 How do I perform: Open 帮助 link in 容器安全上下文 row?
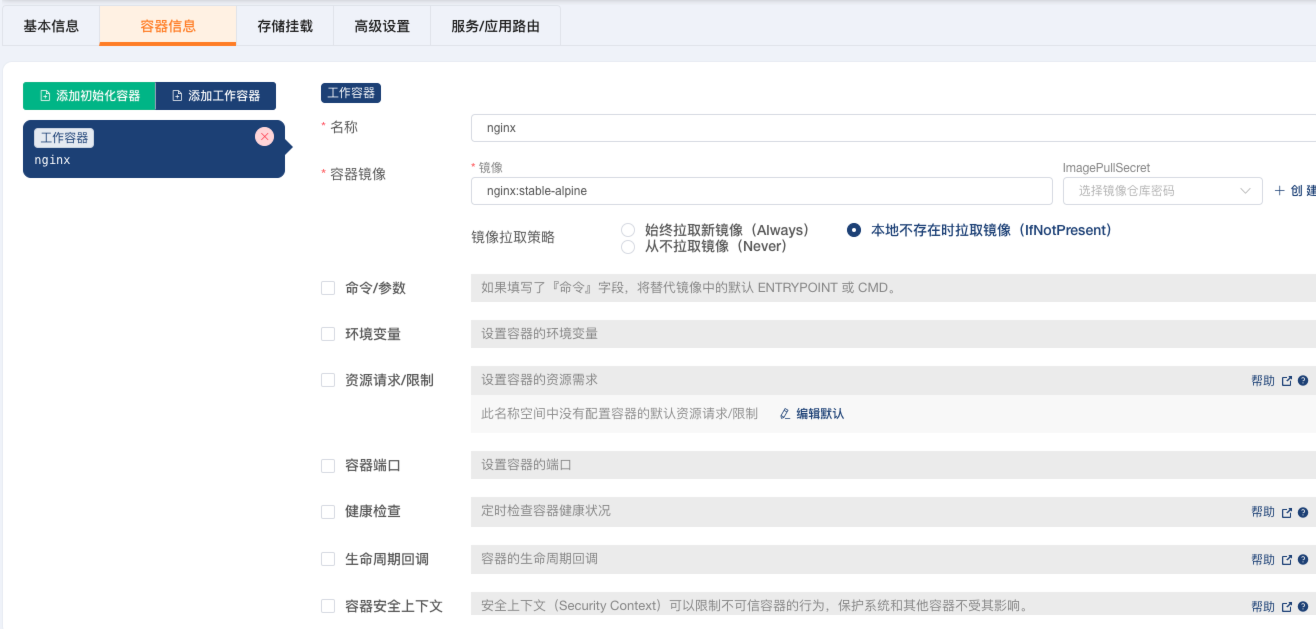coord(1263,607)
